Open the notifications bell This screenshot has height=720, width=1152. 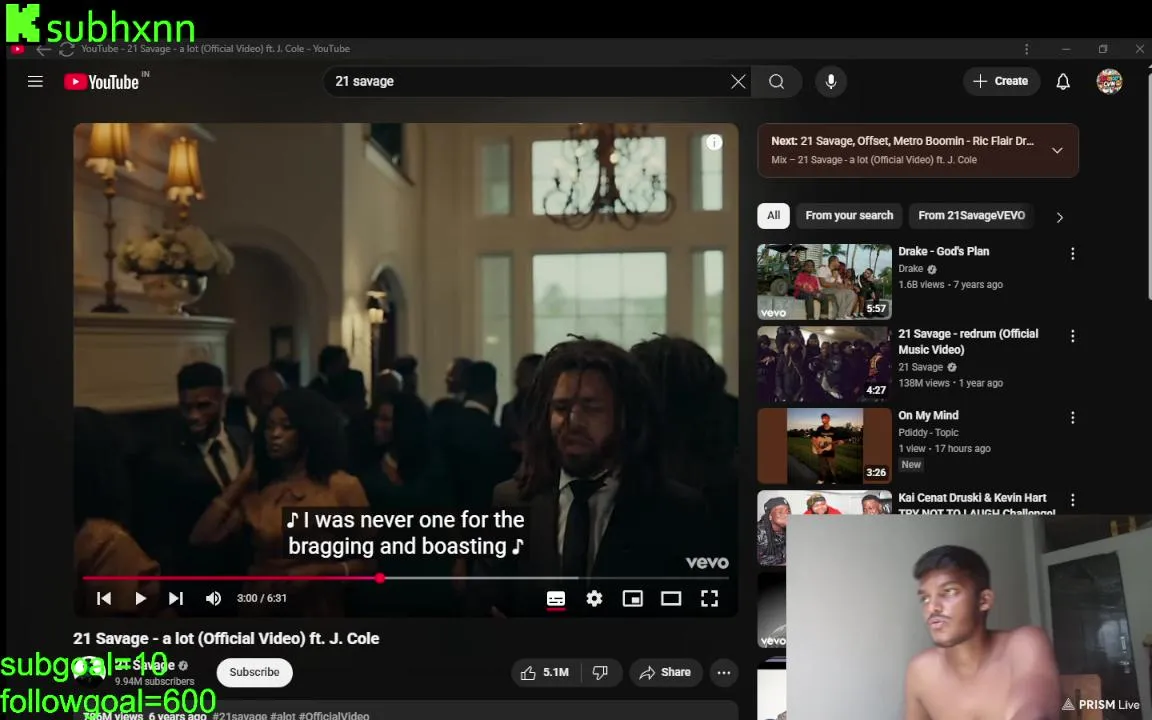click(x=1063, y=82)
